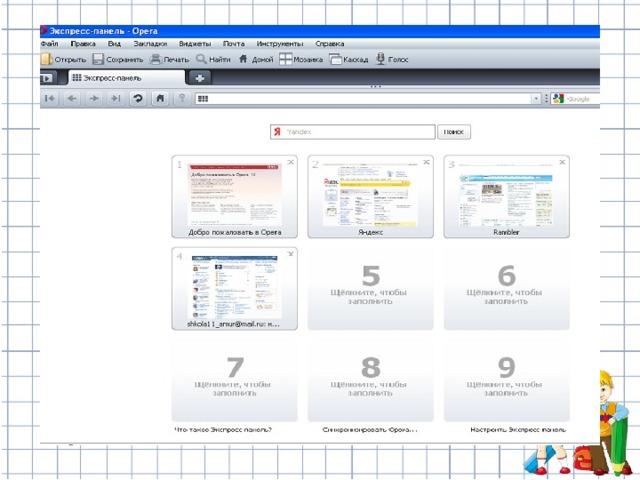Open the Почта menu
This screenshot has height=480, width=640.
pyautogui.click(x=233, y=44)
